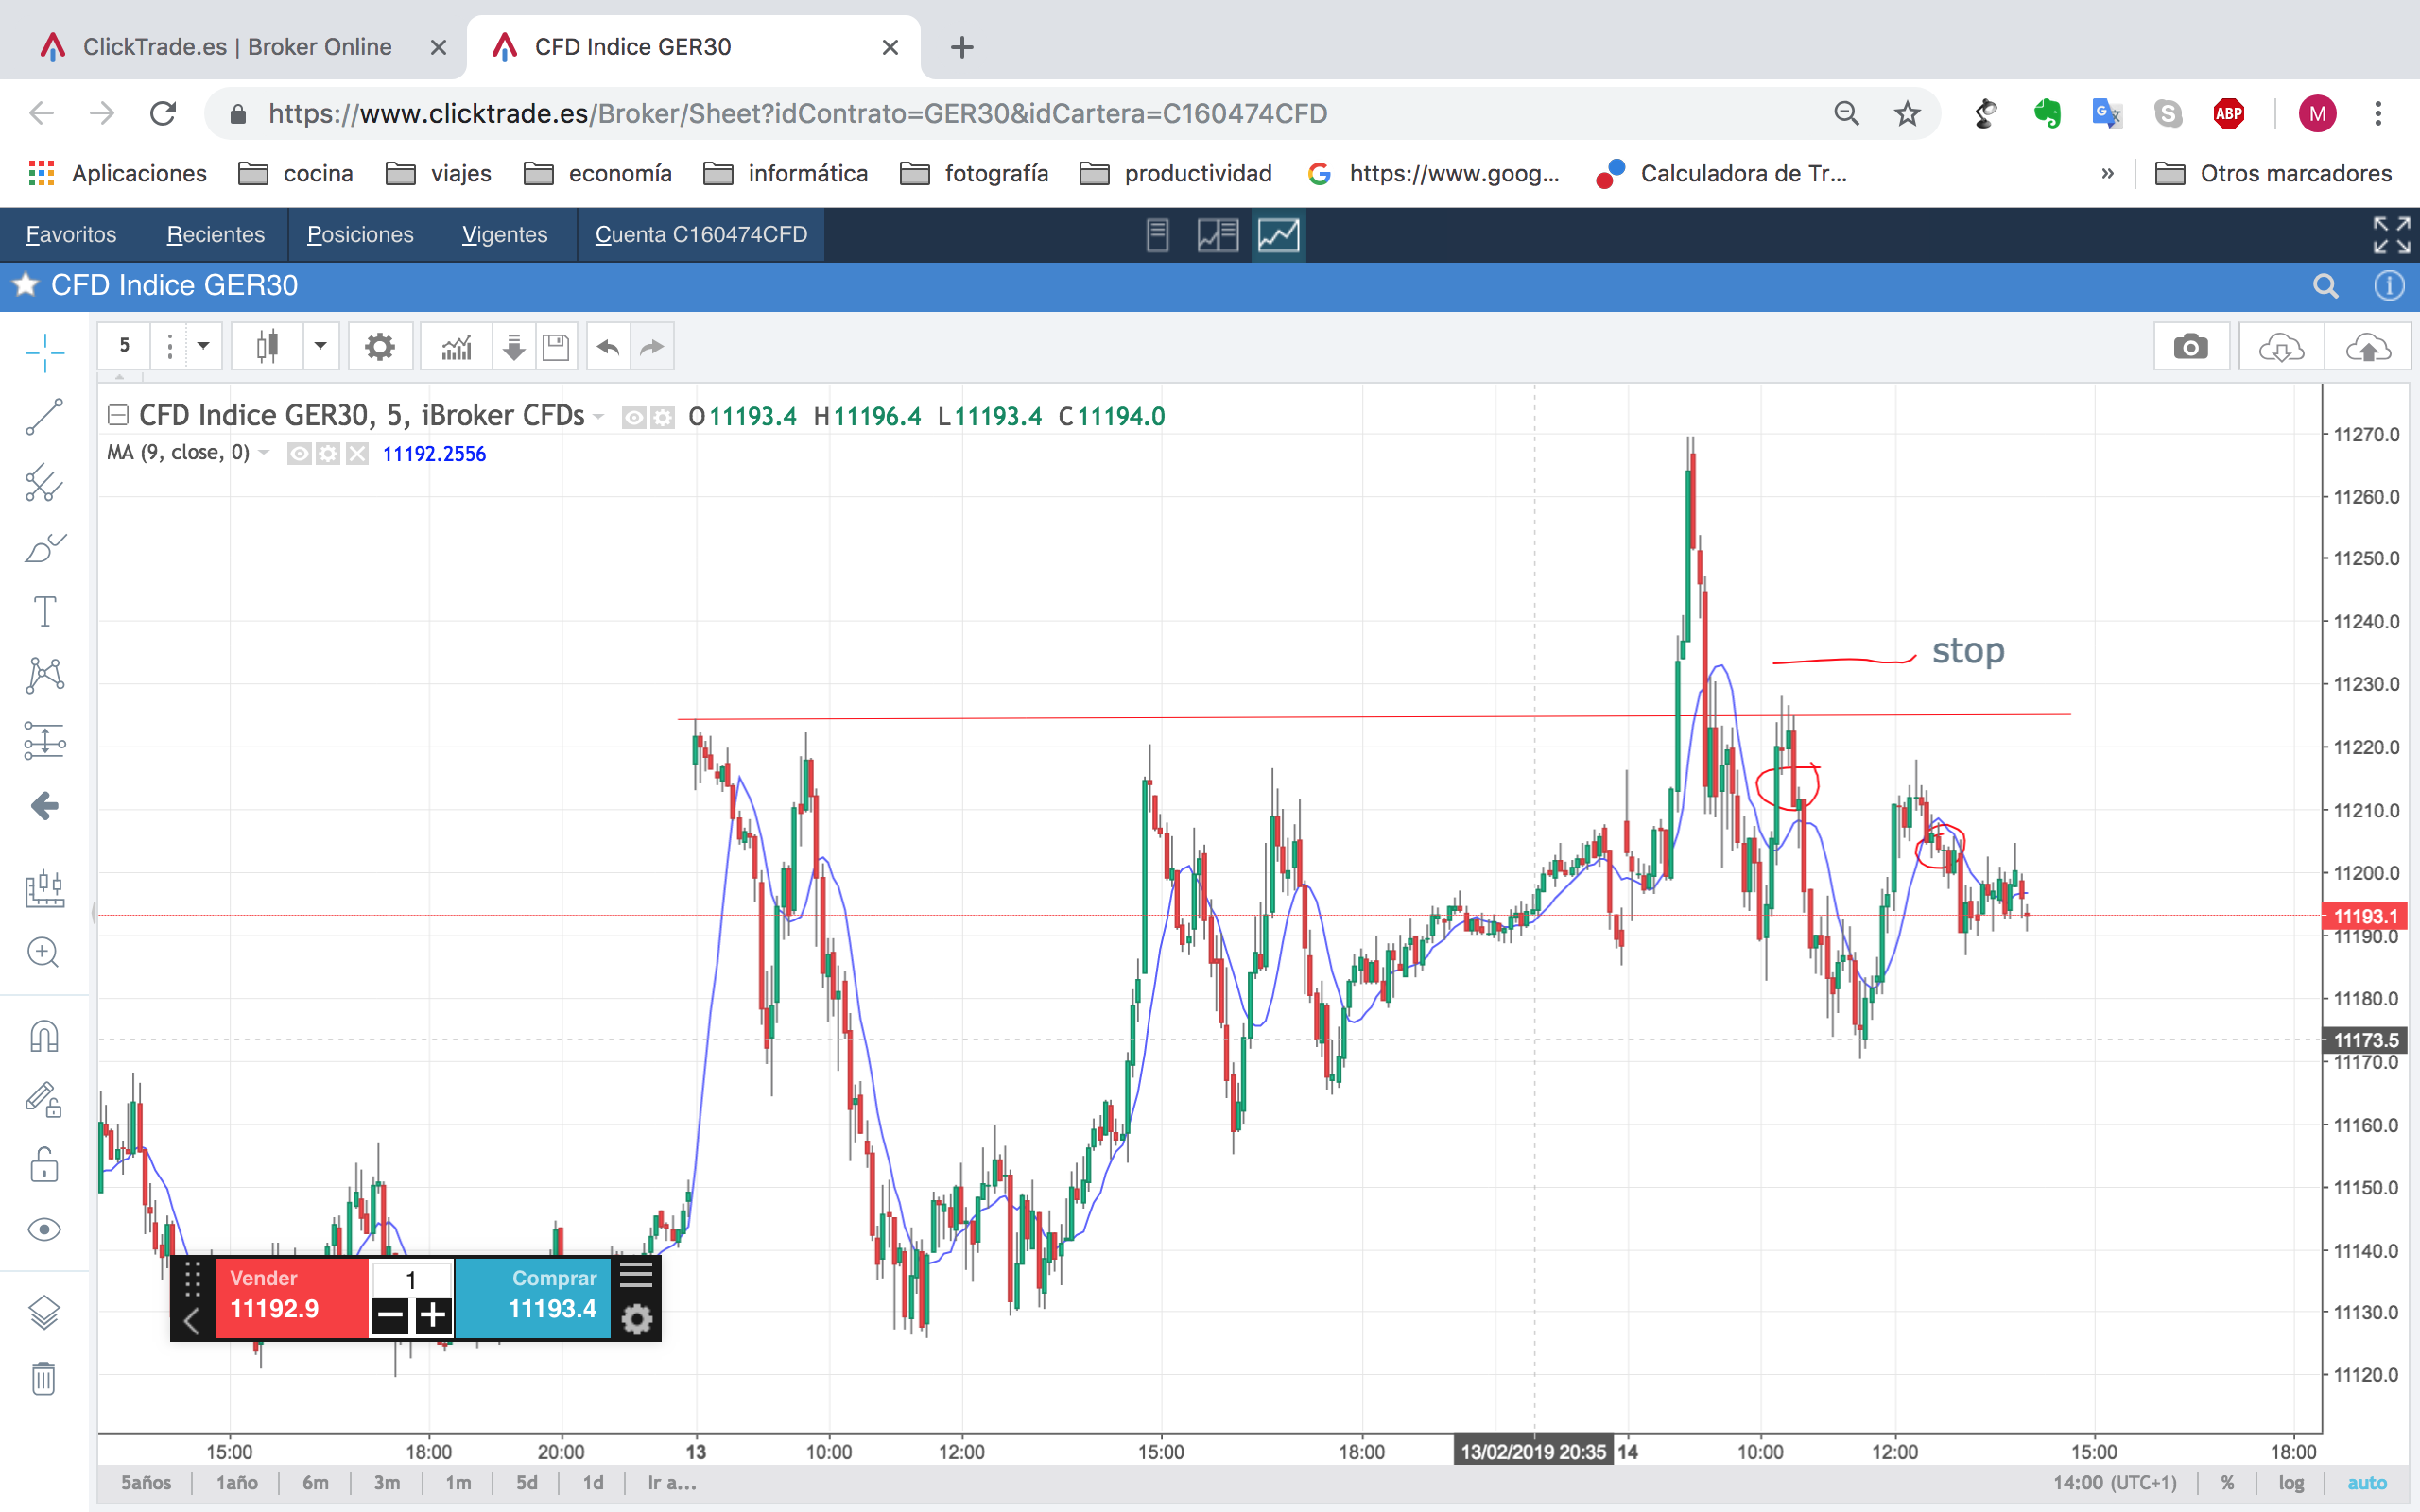
Task: Take chart snapshot with camera icon
Action: click(2190, 347)
